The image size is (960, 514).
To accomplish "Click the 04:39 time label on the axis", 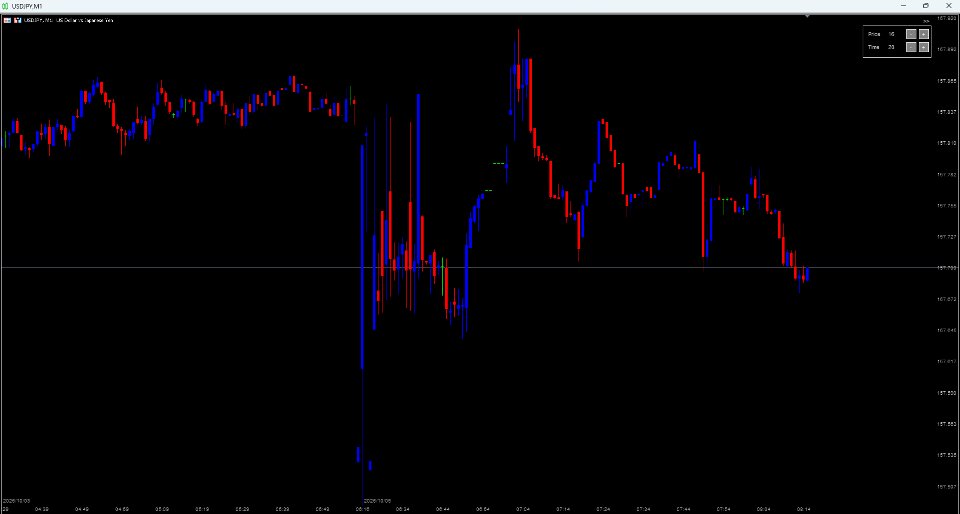I will point(42,508).
